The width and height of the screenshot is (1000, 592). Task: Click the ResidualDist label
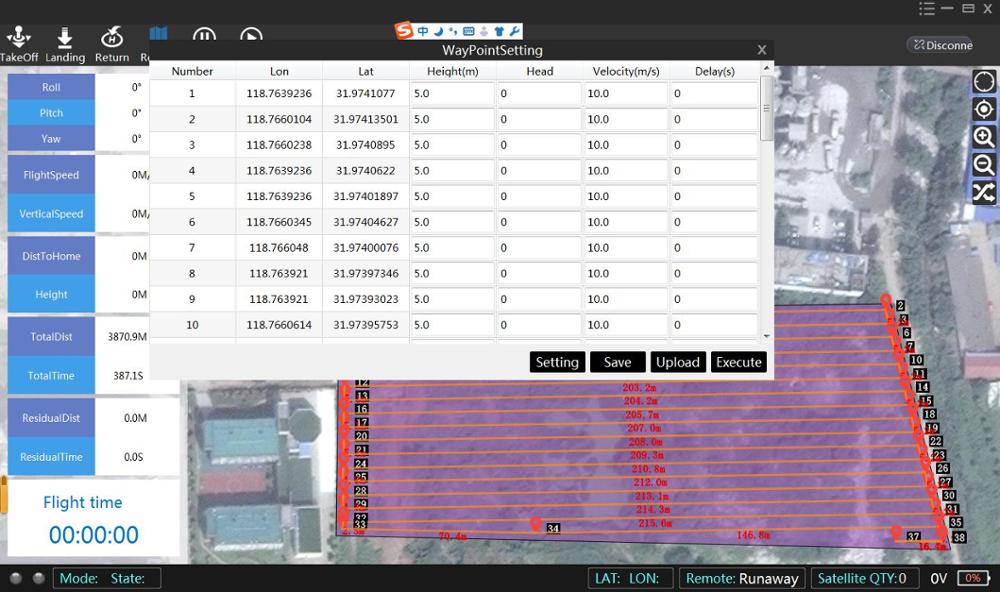pos(51,418)
